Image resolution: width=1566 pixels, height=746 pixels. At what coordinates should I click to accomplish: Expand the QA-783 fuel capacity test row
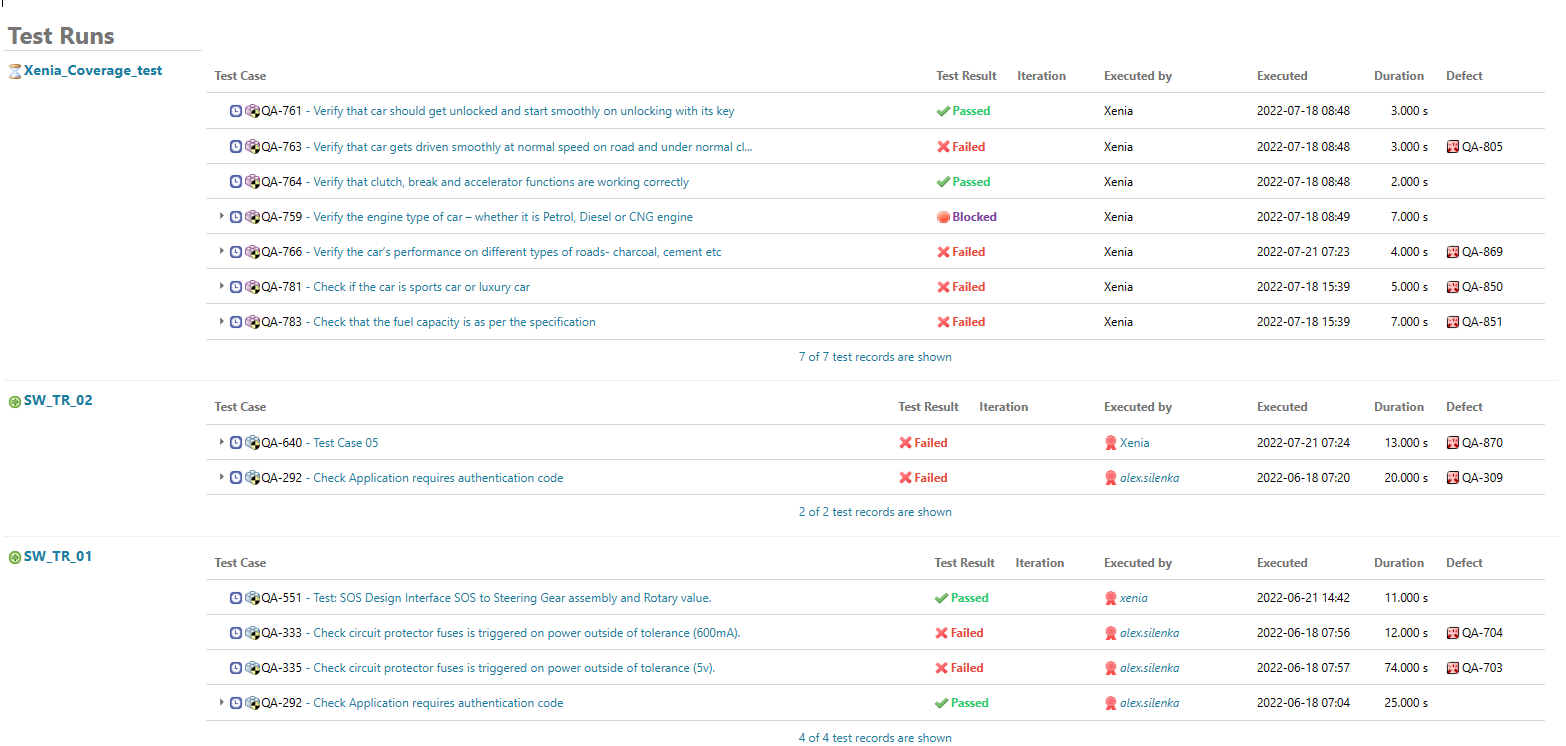click(x=222, y=321)
